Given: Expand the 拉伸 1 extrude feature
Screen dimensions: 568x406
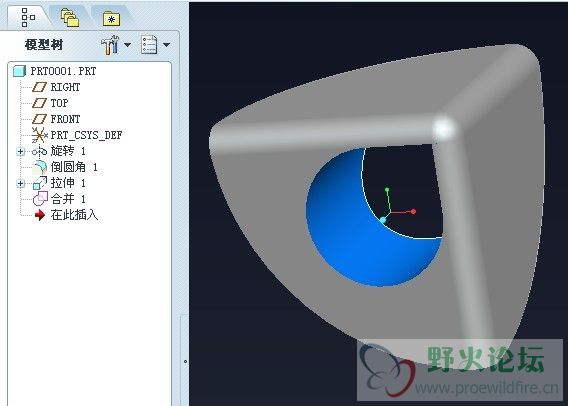Looking at the screenshot, I should [21, 183].
